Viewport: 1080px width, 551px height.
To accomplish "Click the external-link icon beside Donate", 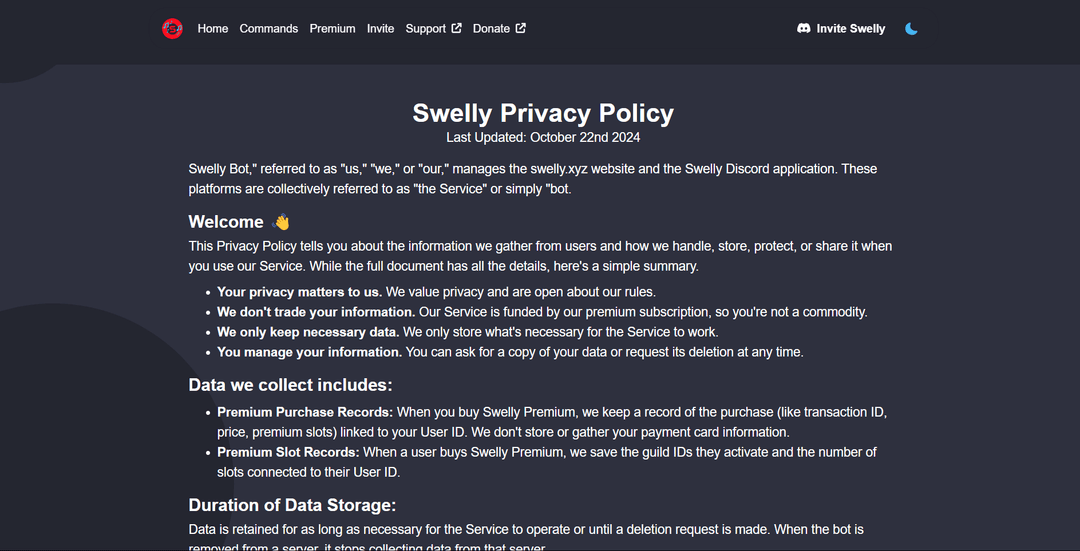I will [x=521, y=28].
